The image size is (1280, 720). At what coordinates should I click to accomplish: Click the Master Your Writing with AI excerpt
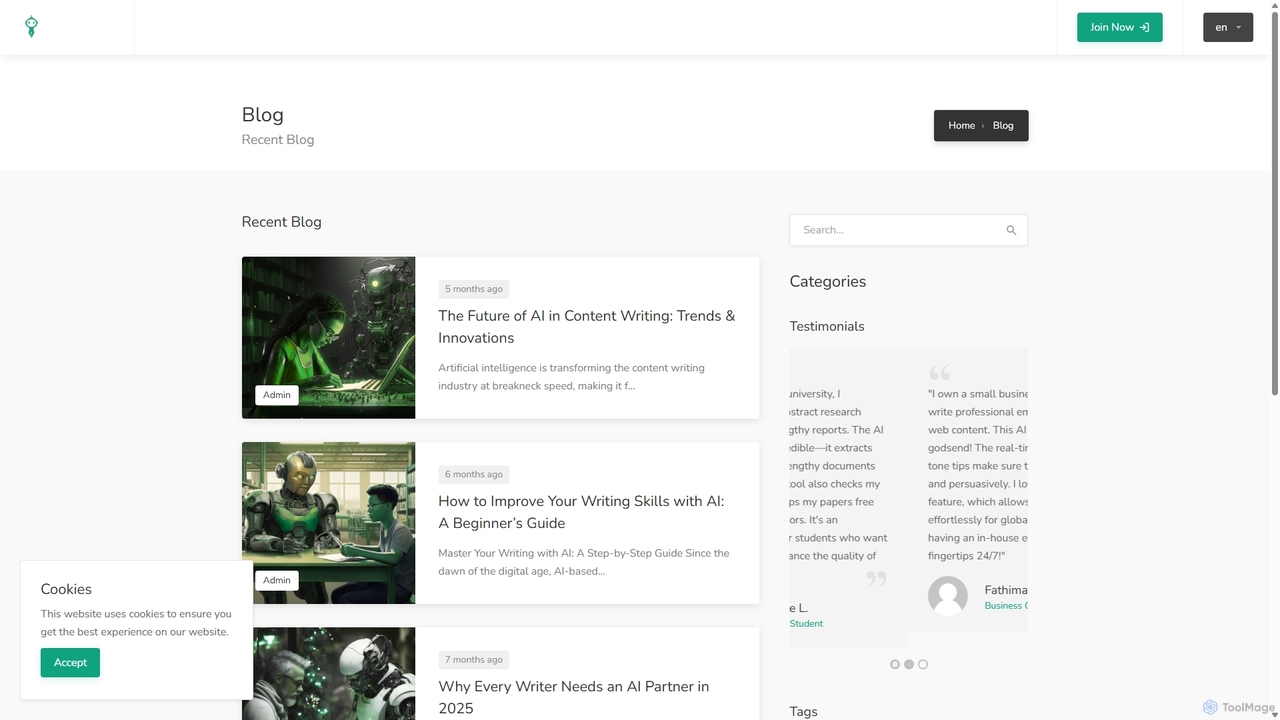pyautogui.click(x=584, y=562)
